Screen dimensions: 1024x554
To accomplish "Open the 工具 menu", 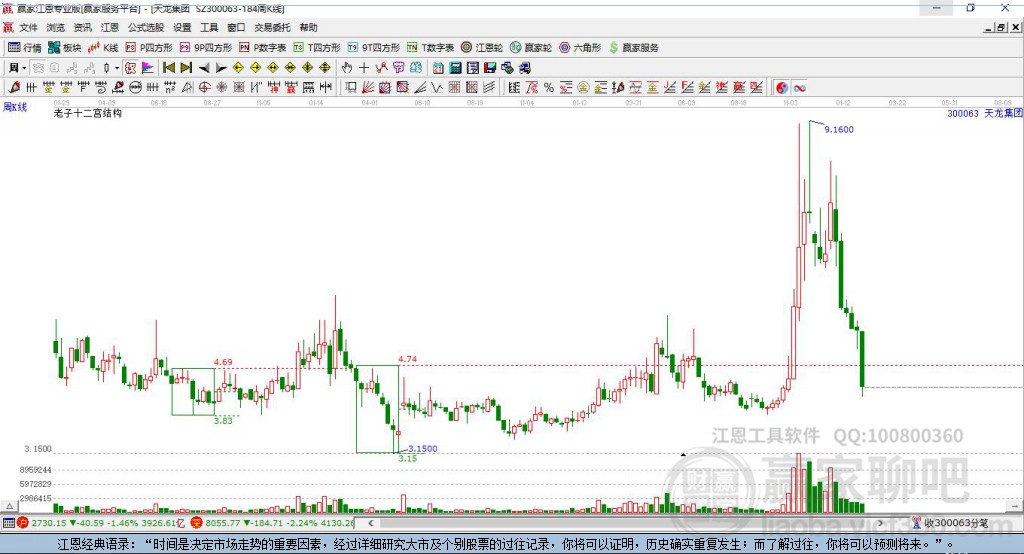I will point(209,27).
